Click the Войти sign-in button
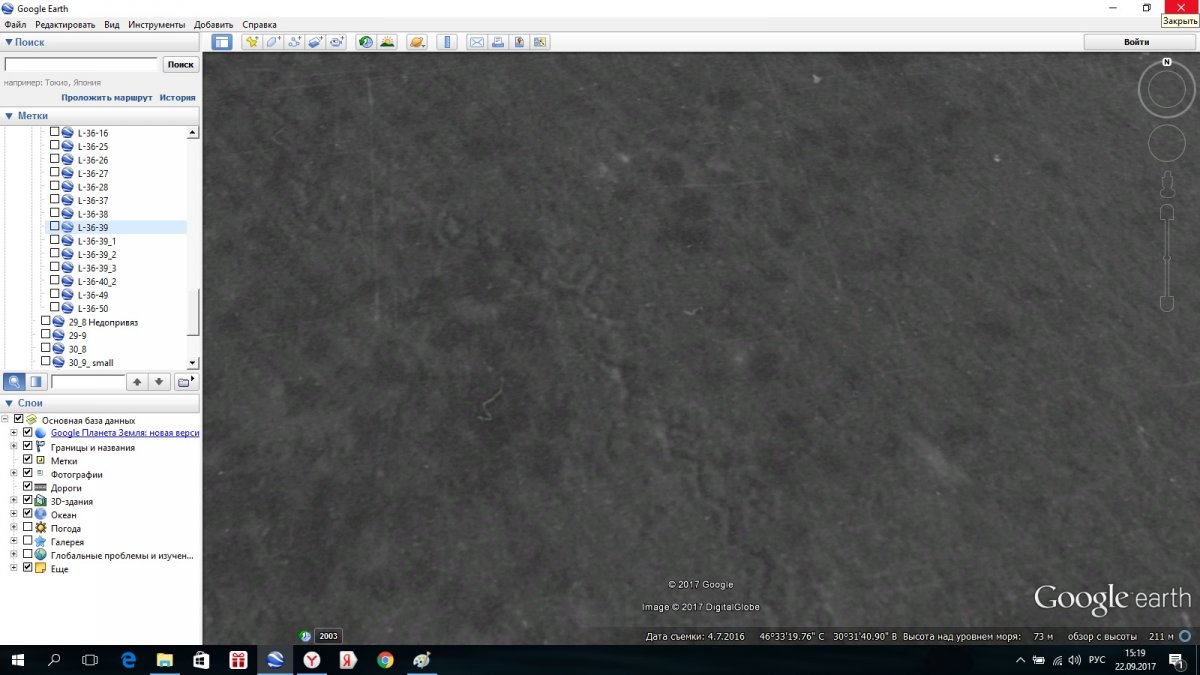Image resolution: width=1200 pixels, height=675 pixels. pos(1136,42)
